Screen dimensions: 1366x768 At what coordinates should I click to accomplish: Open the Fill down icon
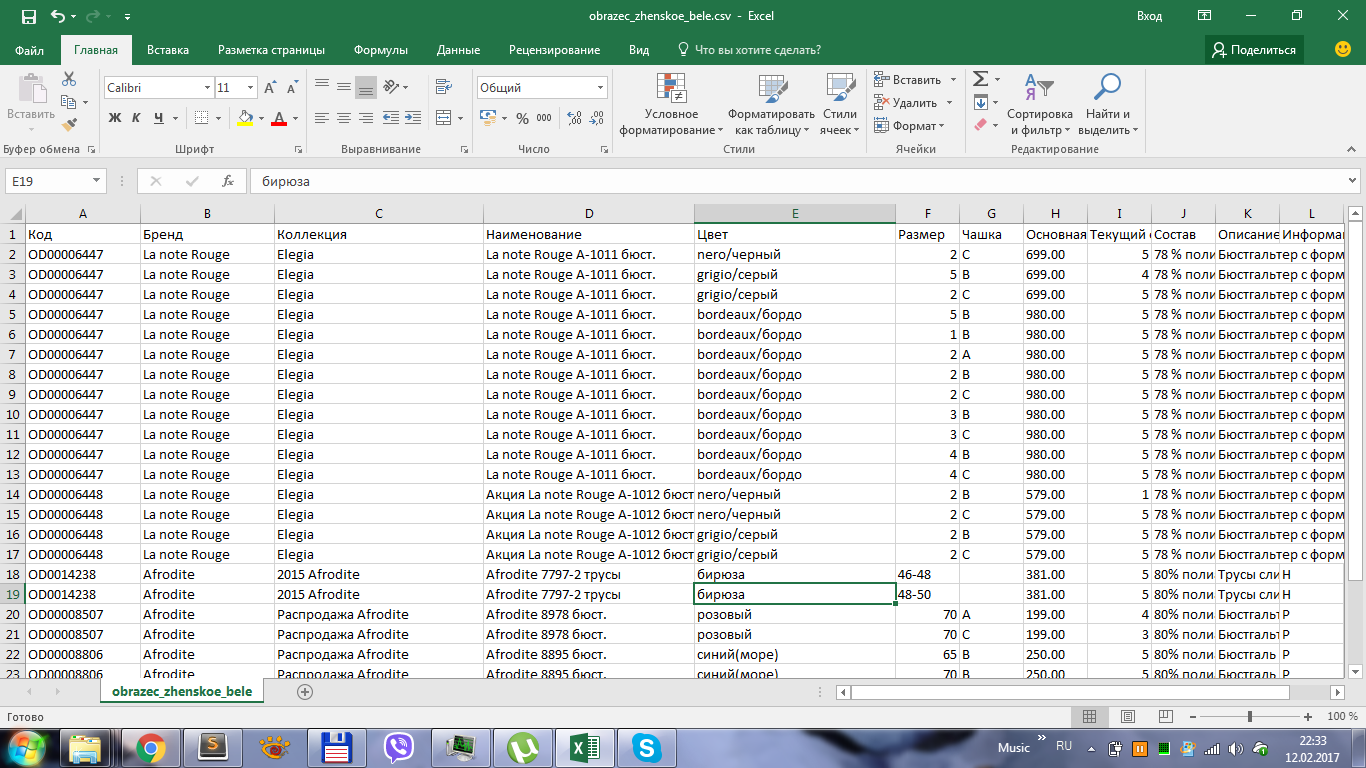click(981, 102)
